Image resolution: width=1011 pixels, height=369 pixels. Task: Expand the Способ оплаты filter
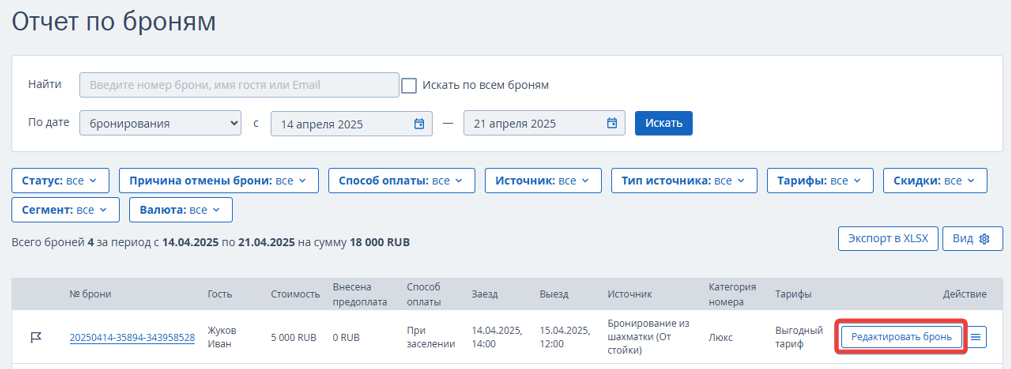(402, 181)
